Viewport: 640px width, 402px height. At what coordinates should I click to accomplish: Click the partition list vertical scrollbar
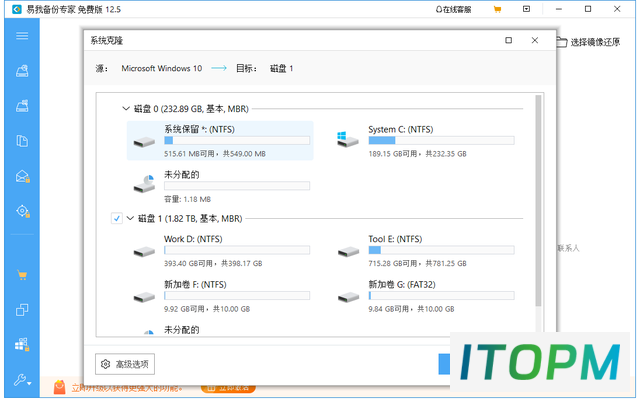(538, 200)
